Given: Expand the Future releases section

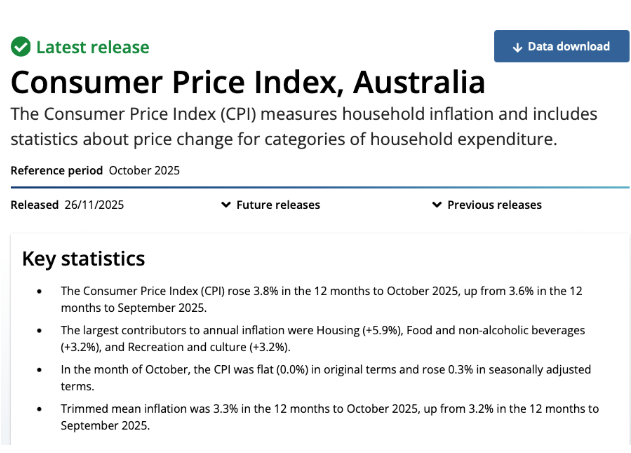Looking at the screenshot, I should point(277,205).
